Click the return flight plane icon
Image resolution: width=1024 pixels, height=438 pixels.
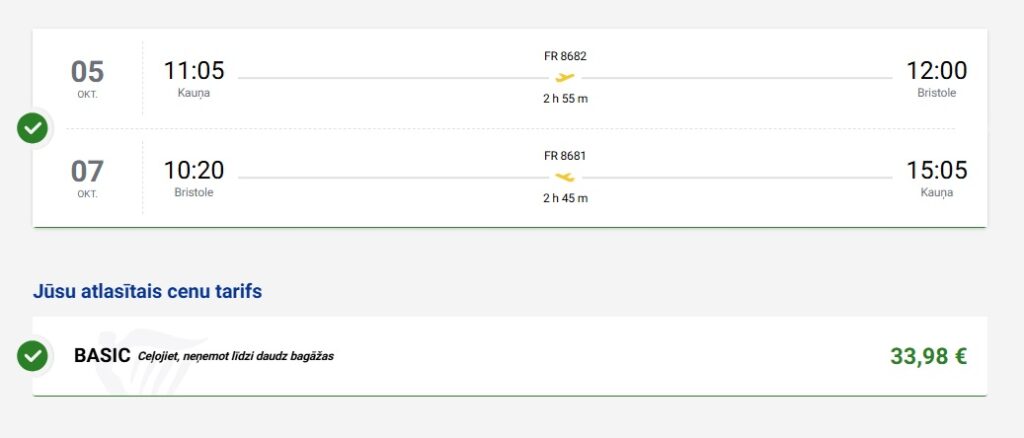click(565, 177)
